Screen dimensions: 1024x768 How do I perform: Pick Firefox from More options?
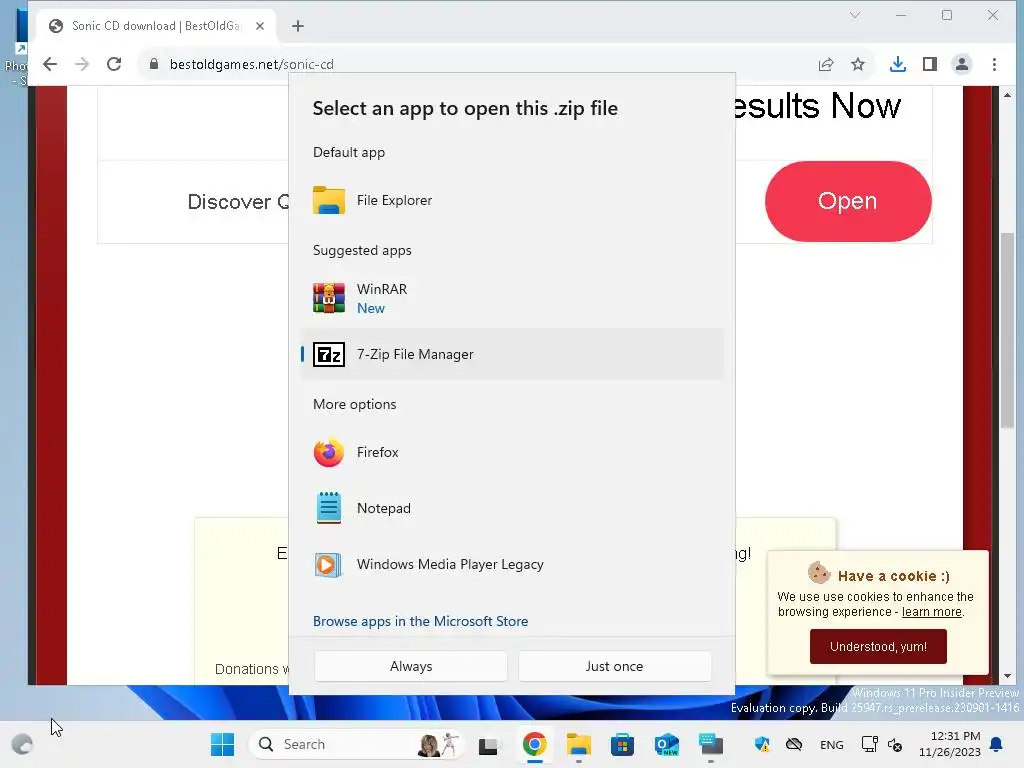point(512,453)
